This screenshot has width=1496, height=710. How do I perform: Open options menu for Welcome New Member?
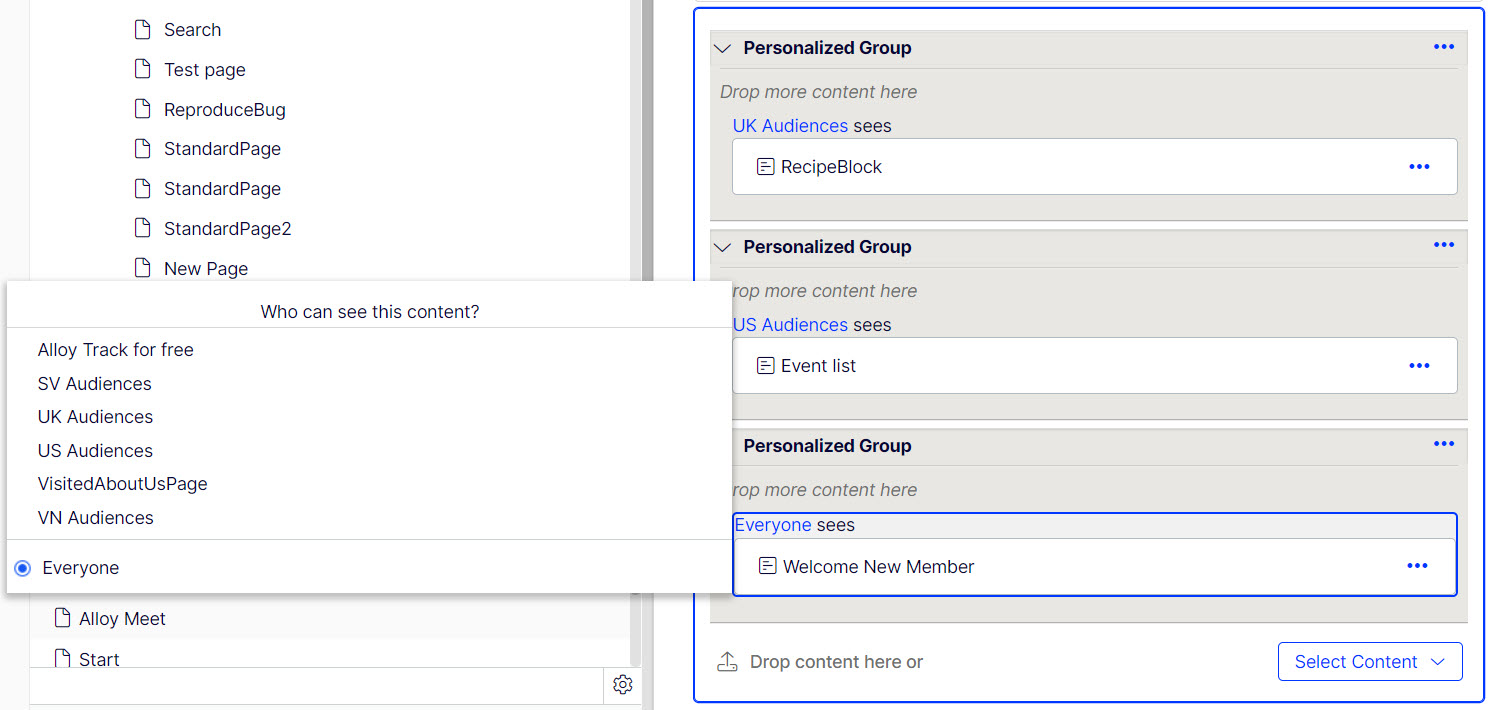tap(1417, 566)
